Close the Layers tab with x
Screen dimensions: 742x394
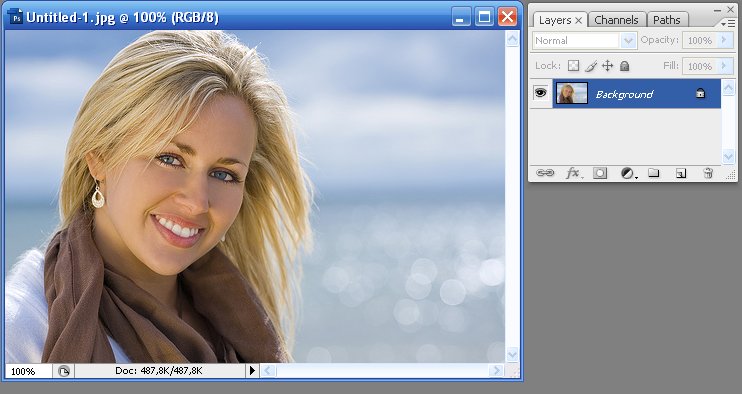[x=578, y=20]
